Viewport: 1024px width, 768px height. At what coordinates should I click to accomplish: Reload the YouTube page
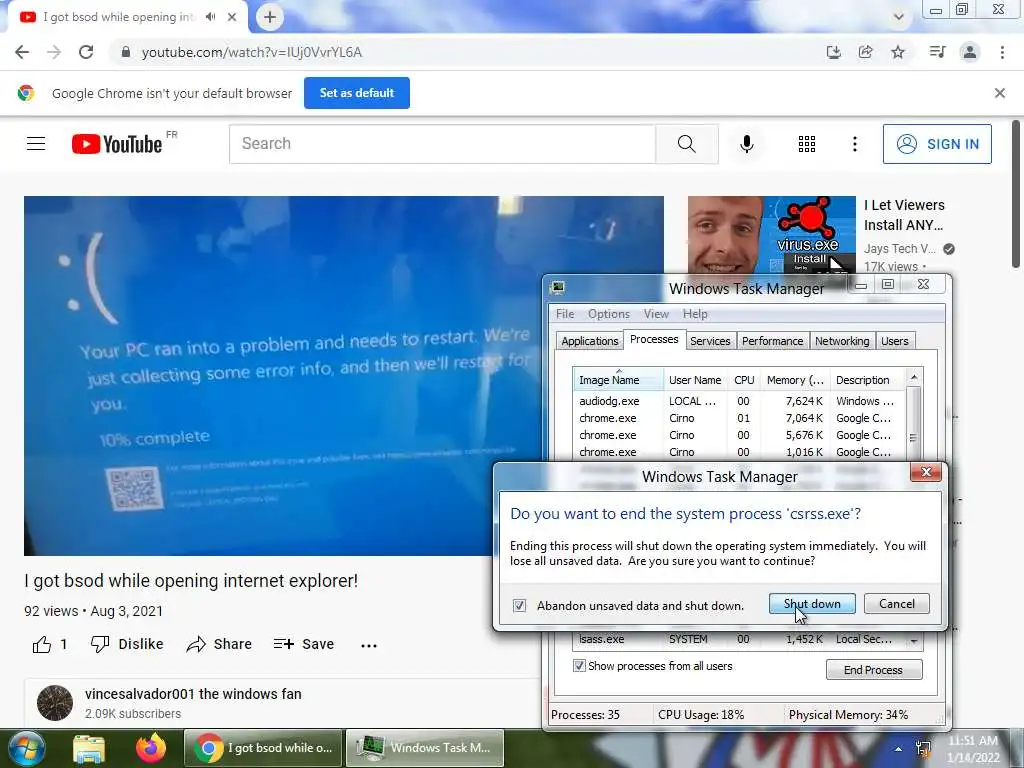(x=86, y=52)
